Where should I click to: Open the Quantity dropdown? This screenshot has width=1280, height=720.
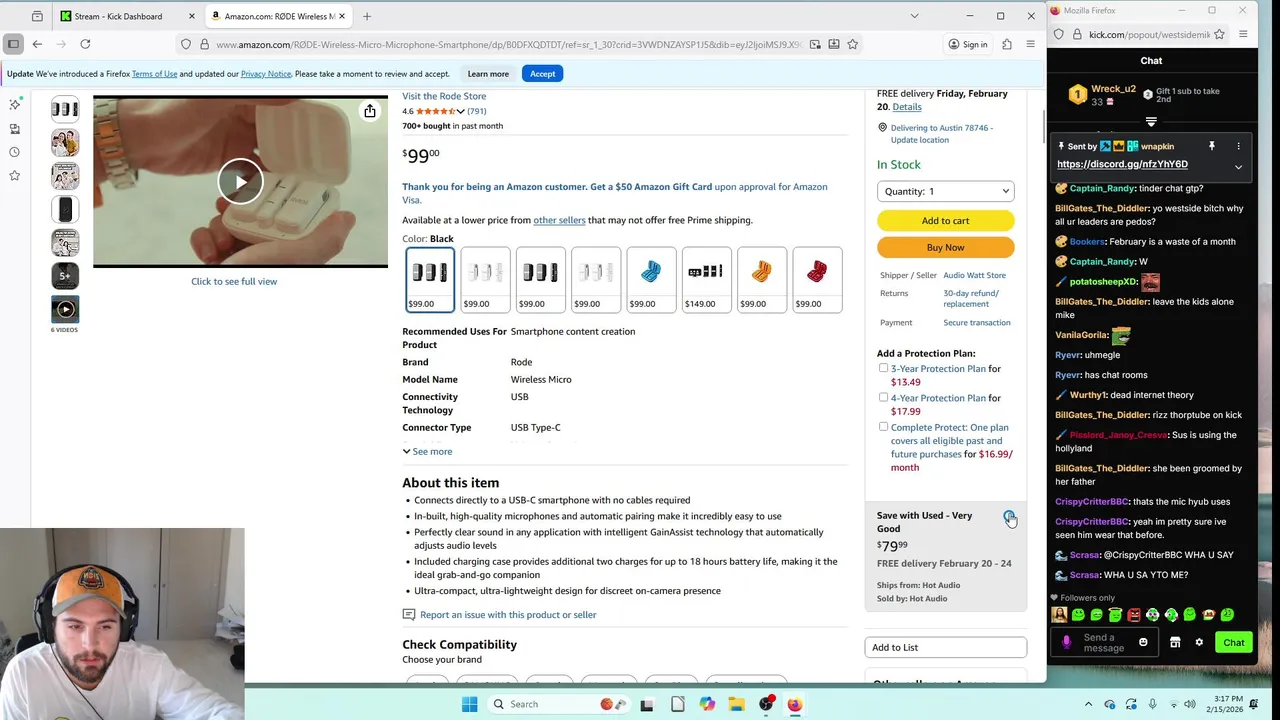[945, 191]
